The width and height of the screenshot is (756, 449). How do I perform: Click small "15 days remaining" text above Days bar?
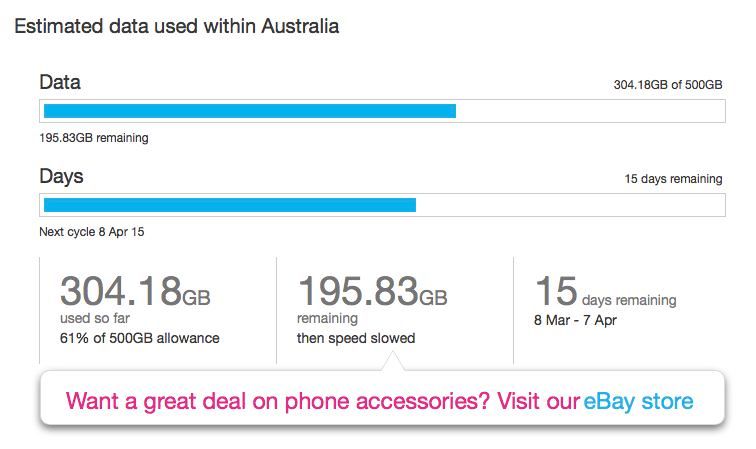[672, 180]
